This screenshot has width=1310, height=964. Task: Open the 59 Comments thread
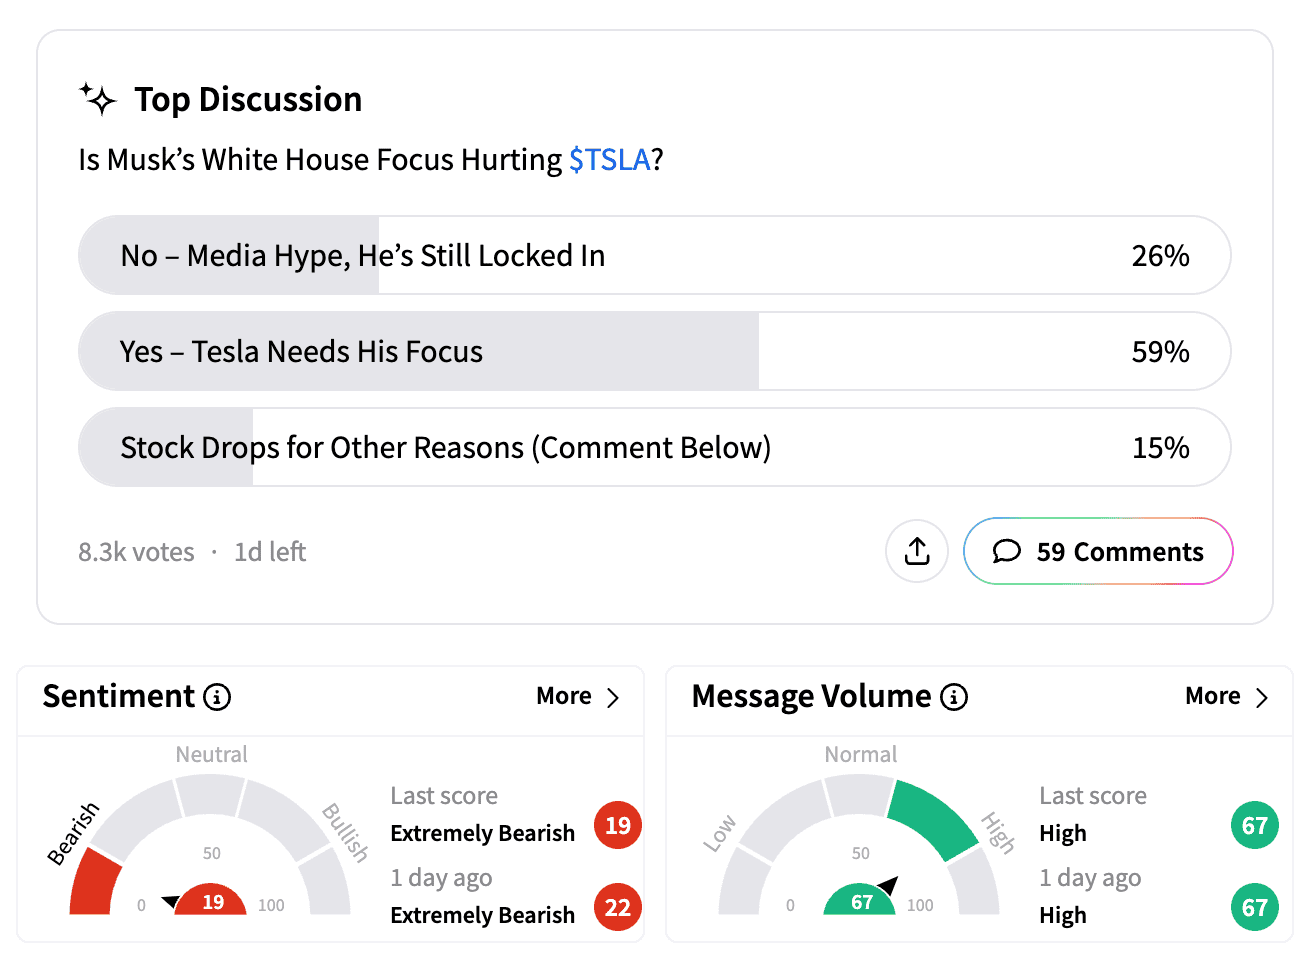click(x=1098, y=551)
